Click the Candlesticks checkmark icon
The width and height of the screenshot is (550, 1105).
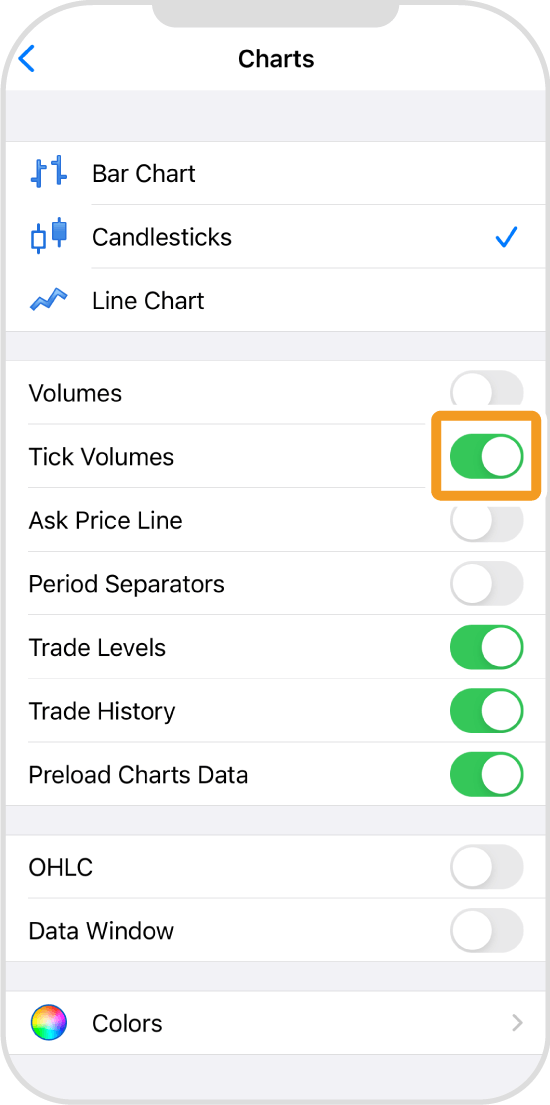point(506,237)
